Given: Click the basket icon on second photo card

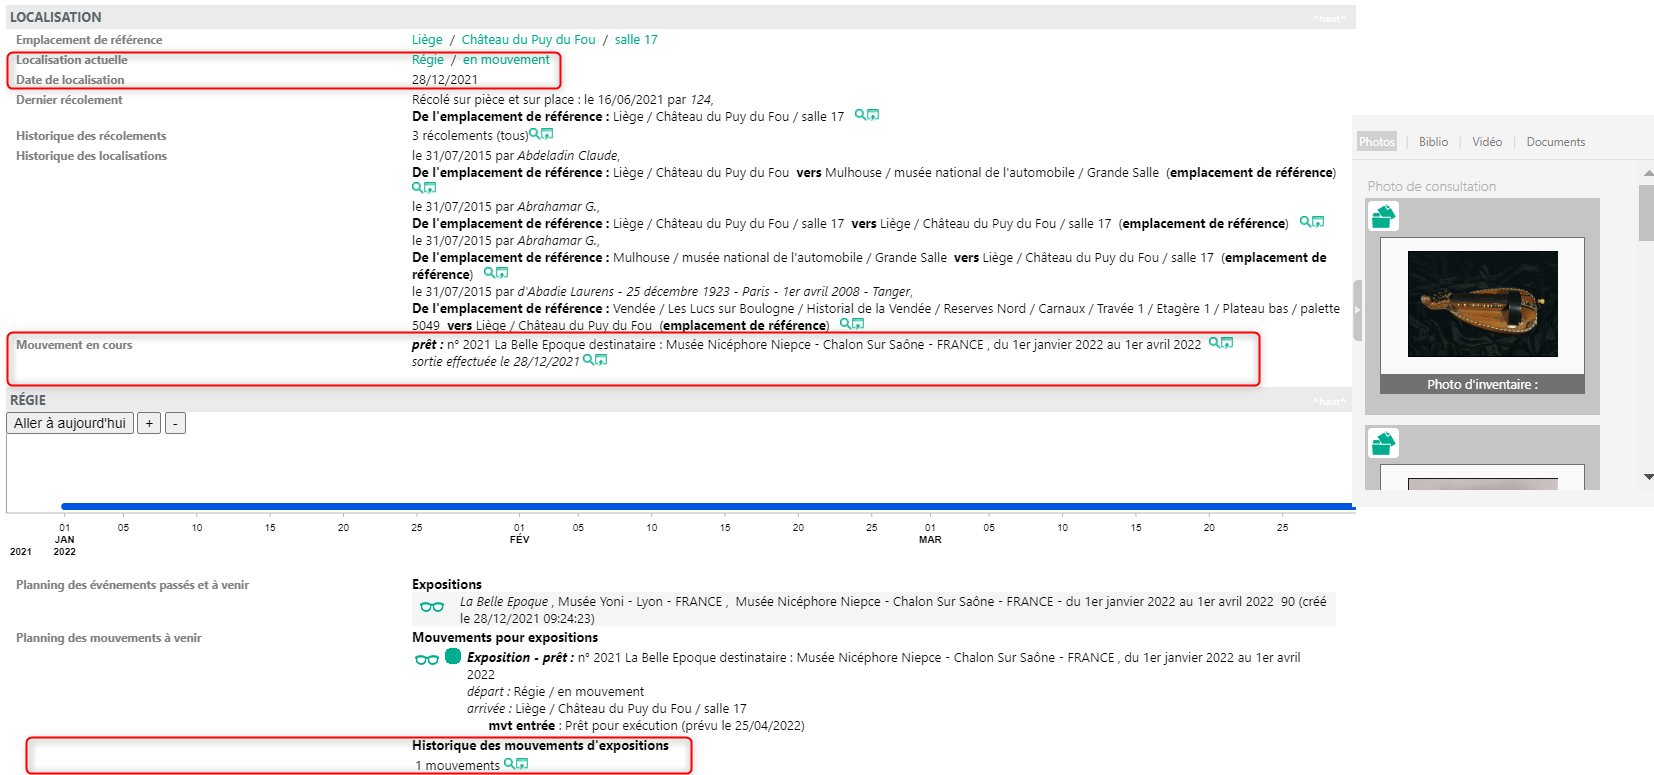Looking at the screenshot, I should coord(1383,442).
